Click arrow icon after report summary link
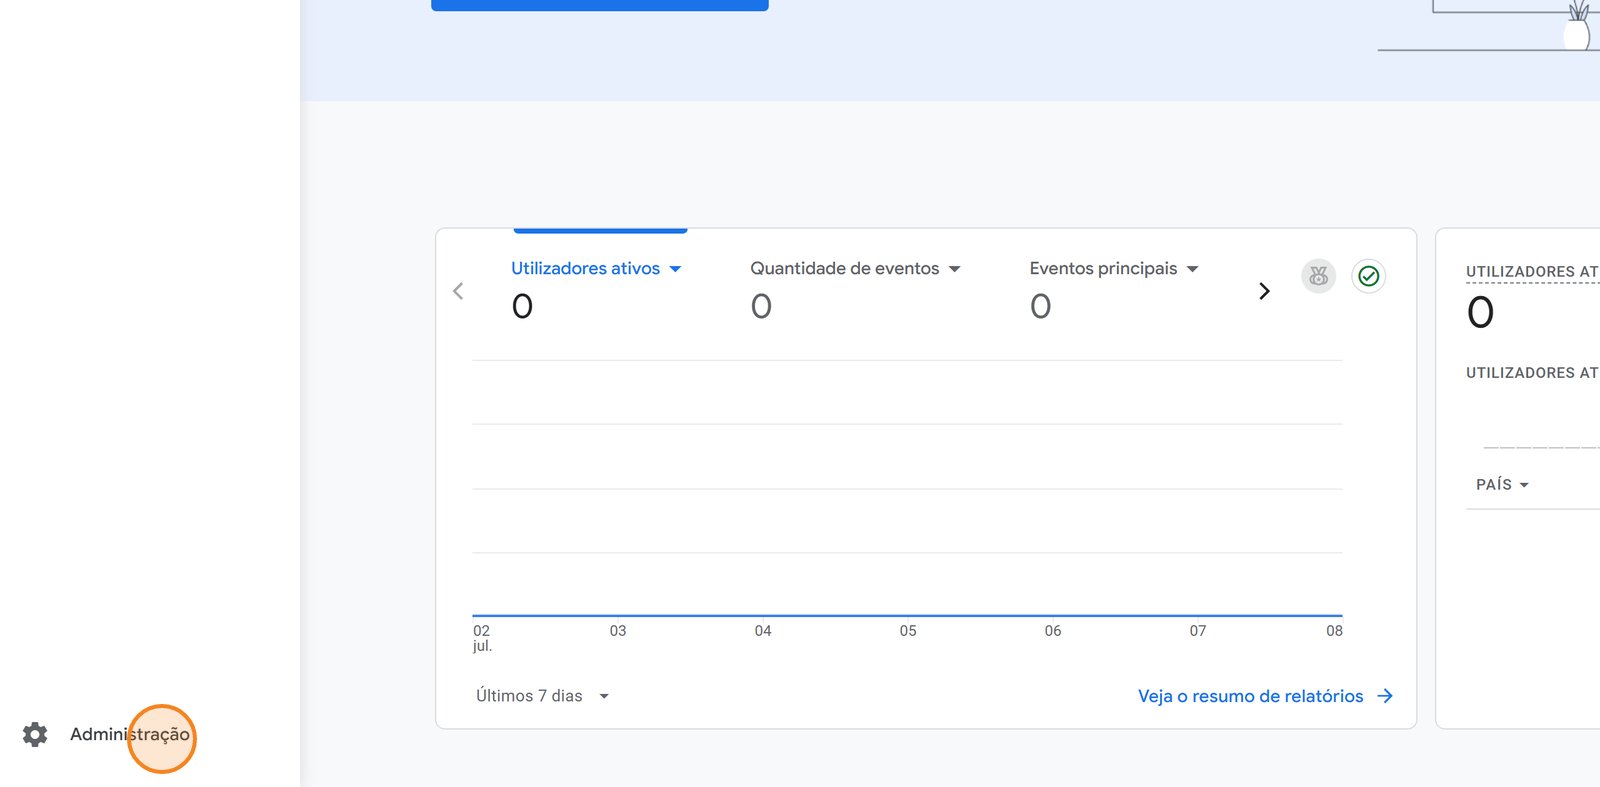The height and width of the screenshot is (787, 1600). click(x=1385, y=696)
